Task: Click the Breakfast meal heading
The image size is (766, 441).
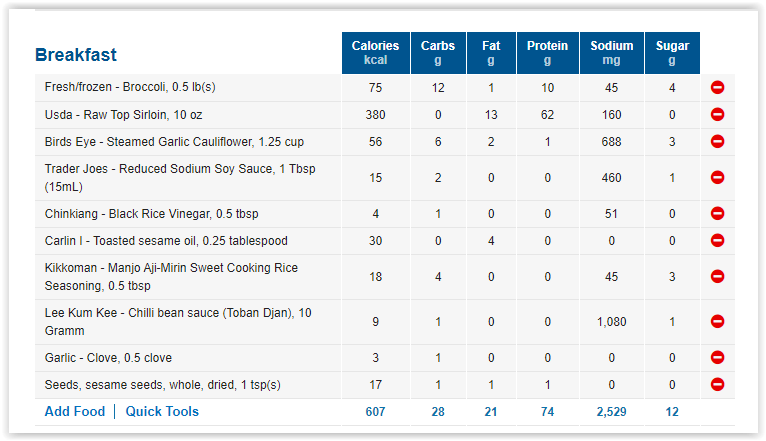Action: click(76, 55)
